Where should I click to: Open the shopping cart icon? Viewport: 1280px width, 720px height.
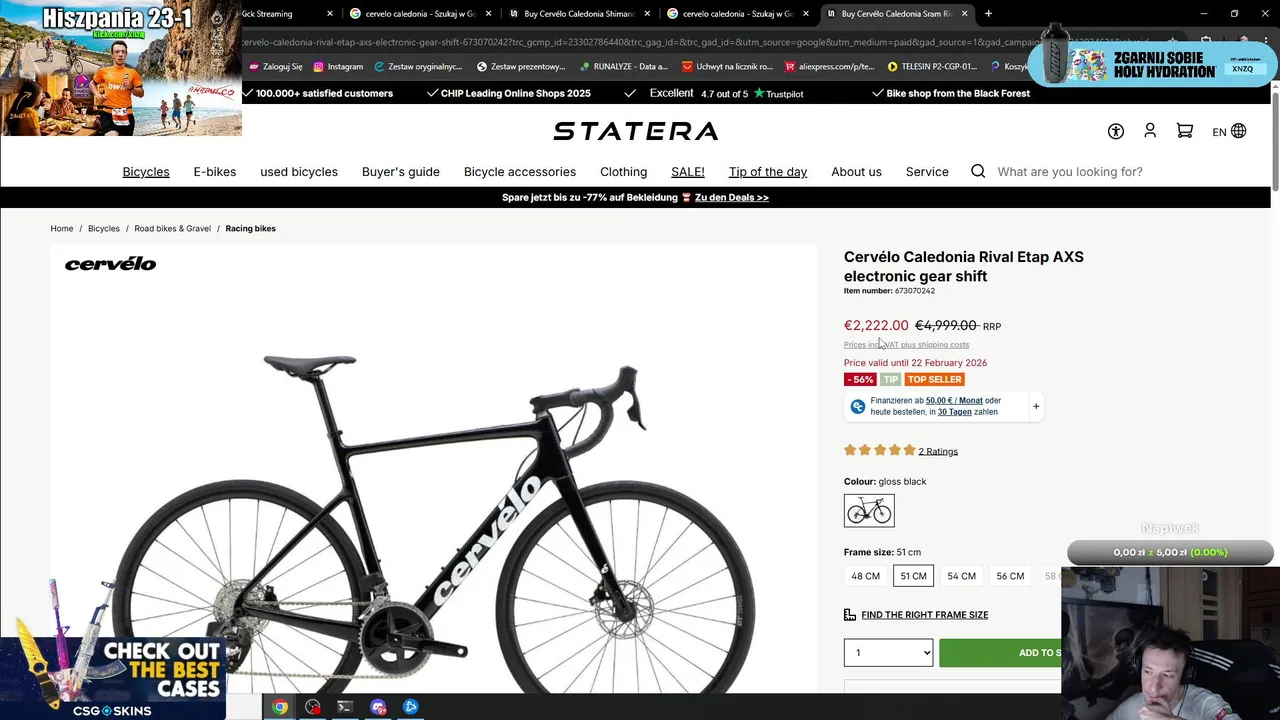[1185, 131]
